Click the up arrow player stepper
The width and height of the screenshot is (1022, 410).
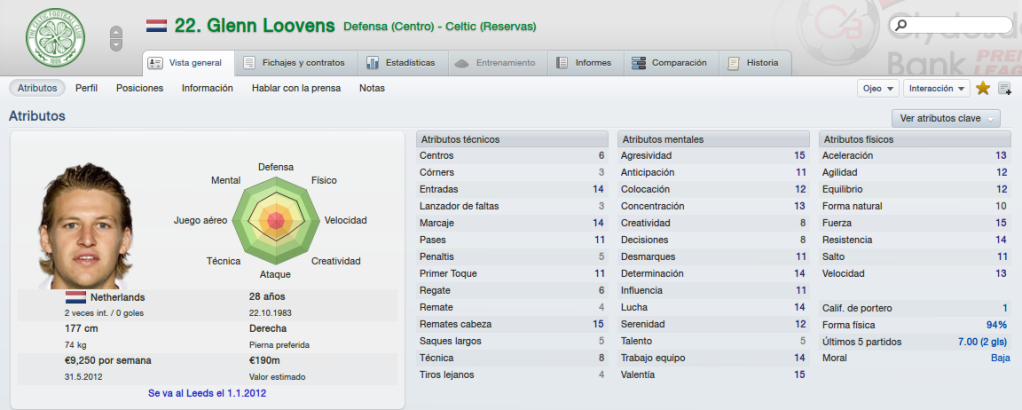(116, 32)
